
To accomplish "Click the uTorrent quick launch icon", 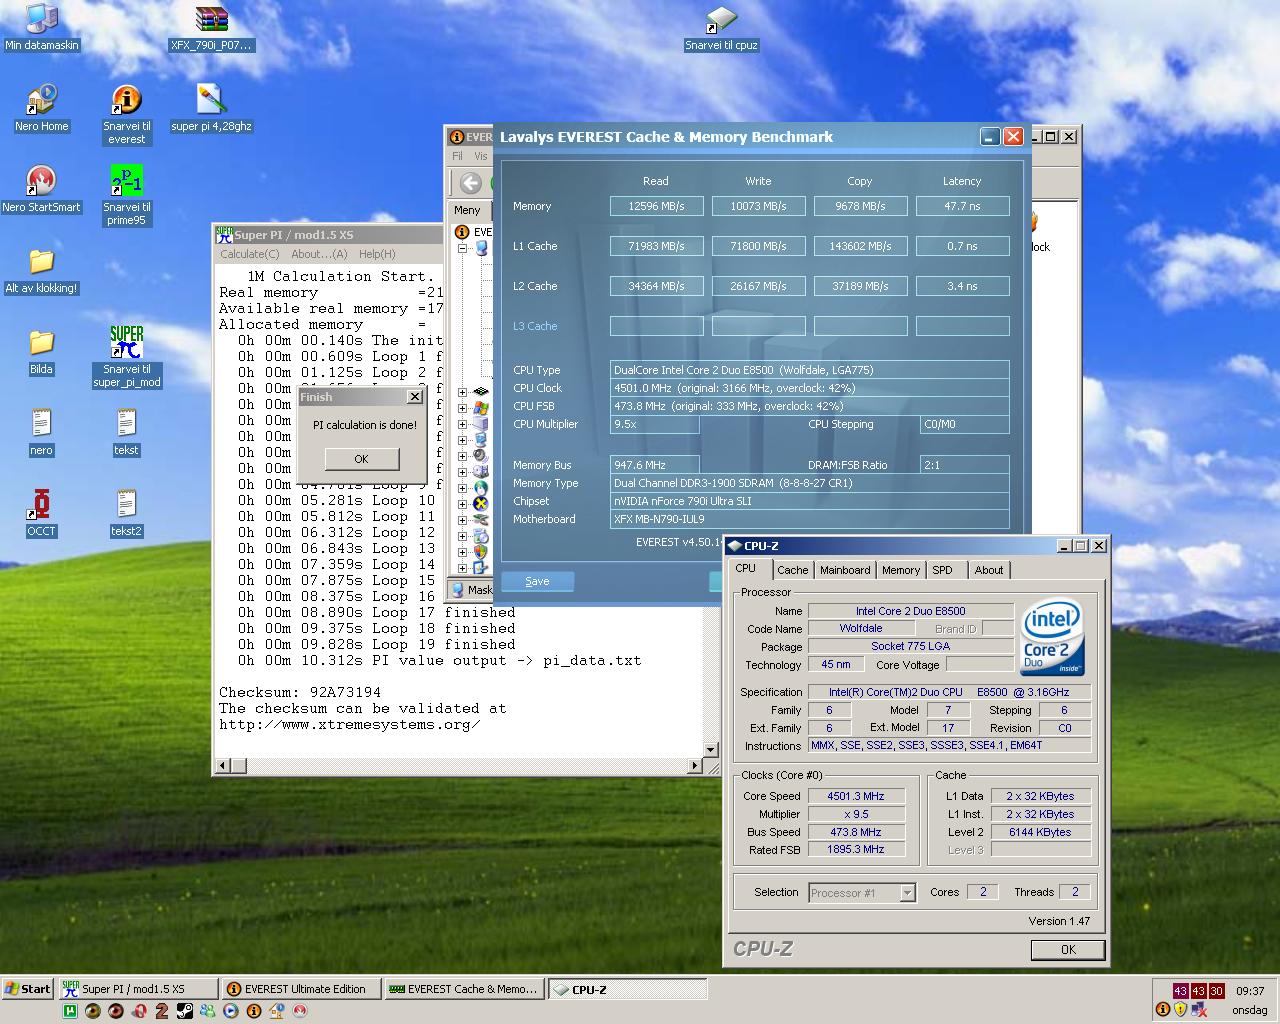I will coord(70,1011).
